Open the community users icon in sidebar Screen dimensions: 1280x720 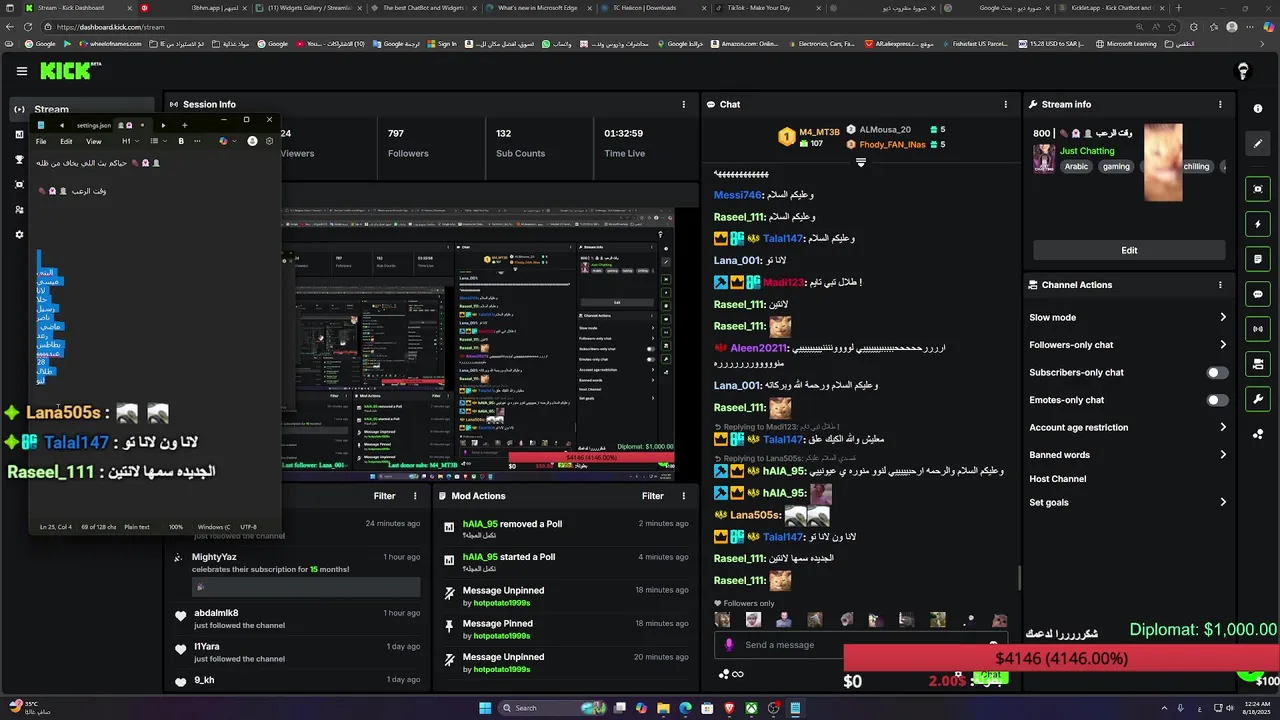19,210
